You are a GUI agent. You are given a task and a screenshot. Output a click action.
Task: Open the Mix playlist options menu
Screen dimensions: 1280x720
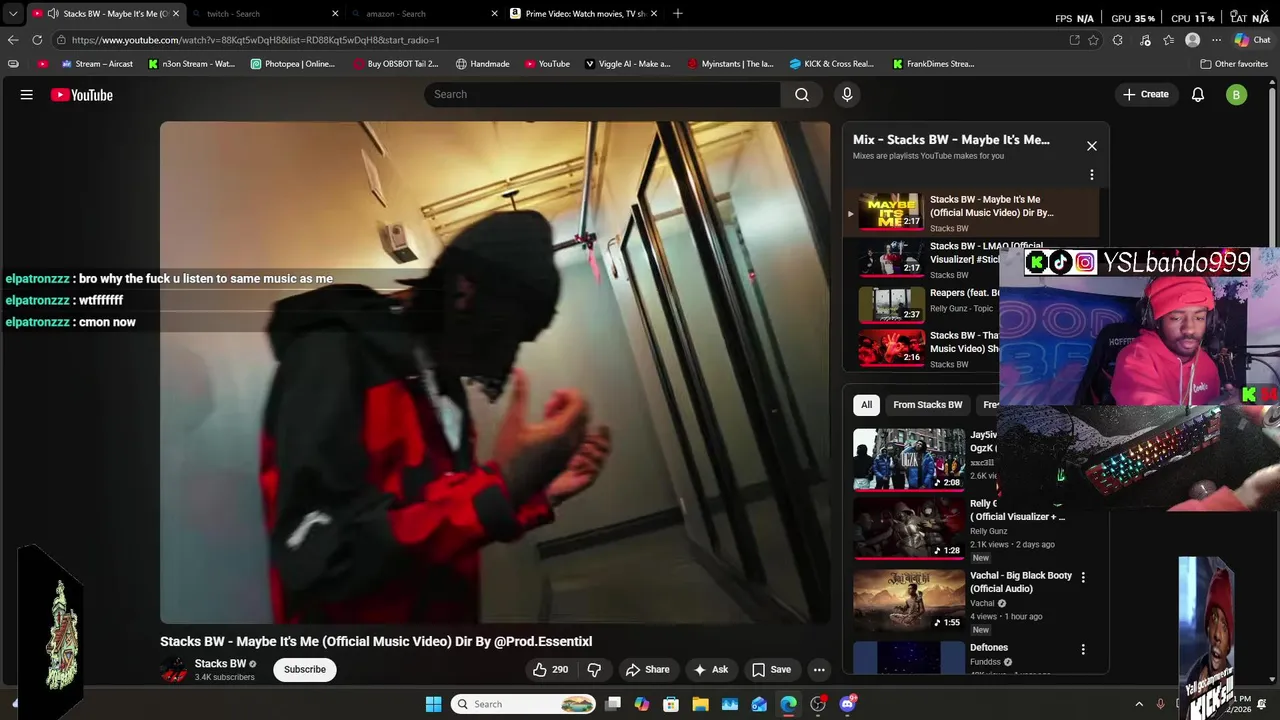click(x=1092, y=175)
